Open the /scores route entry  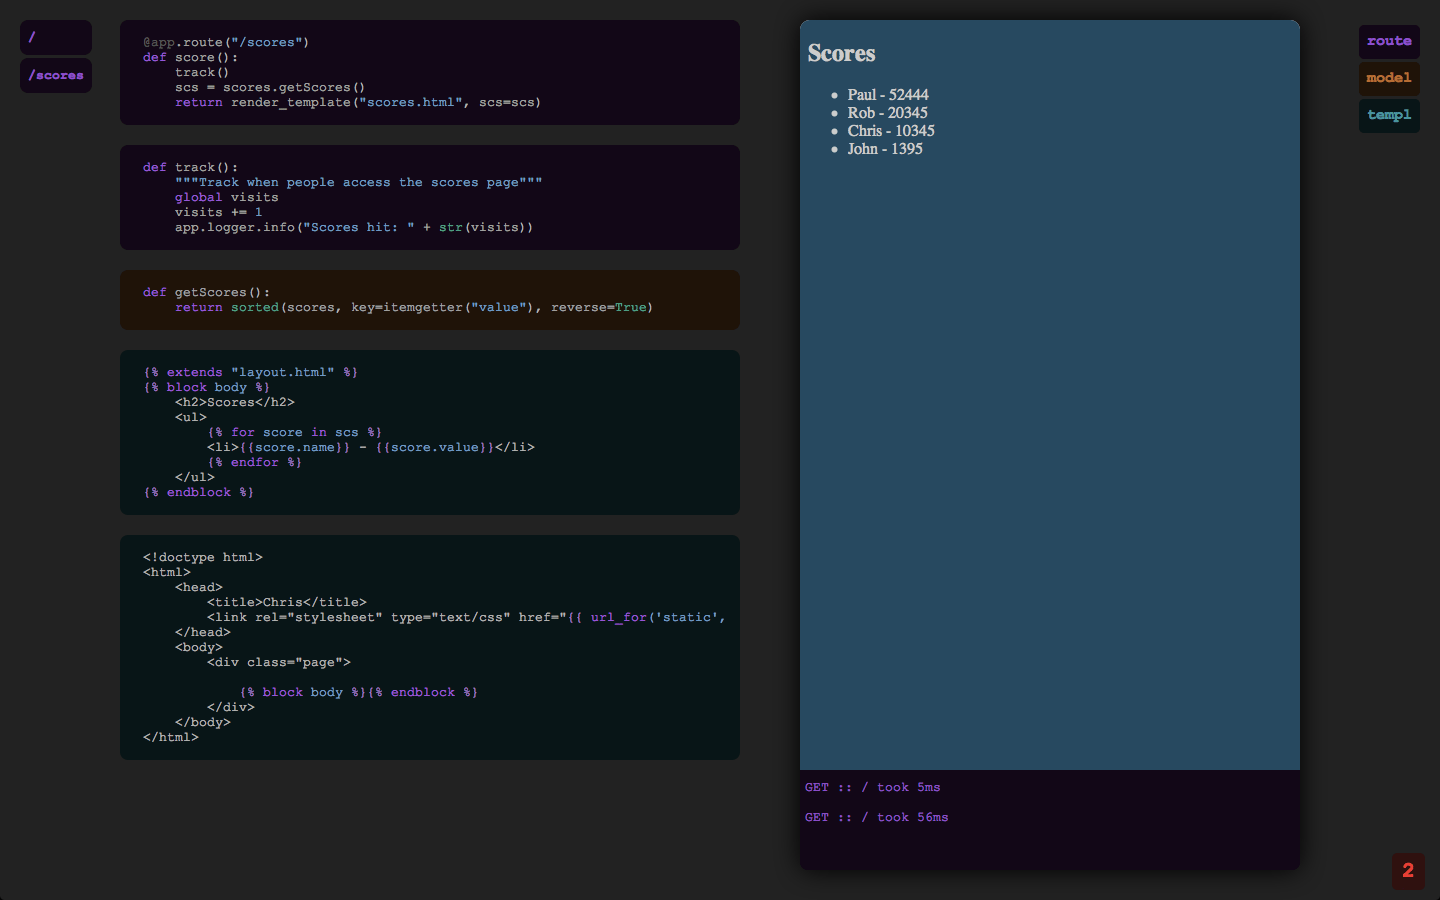tap(56, 75)
